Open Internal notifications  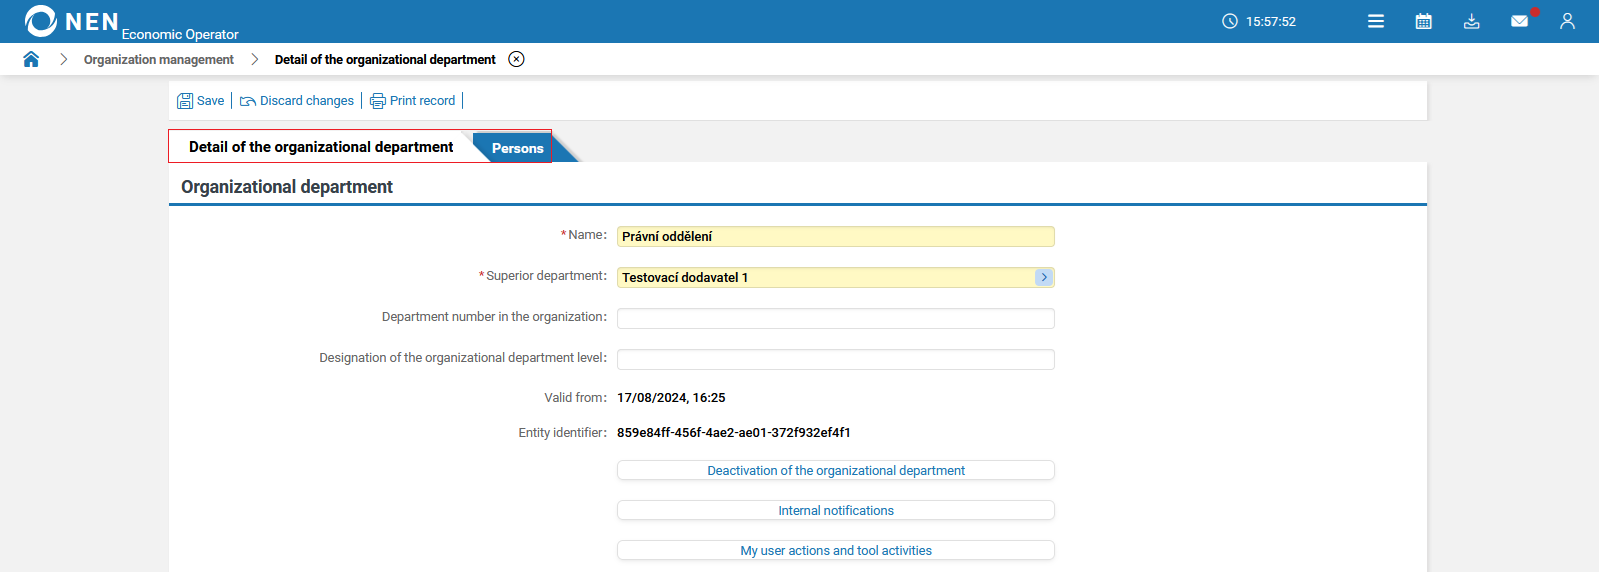point(836,510)
